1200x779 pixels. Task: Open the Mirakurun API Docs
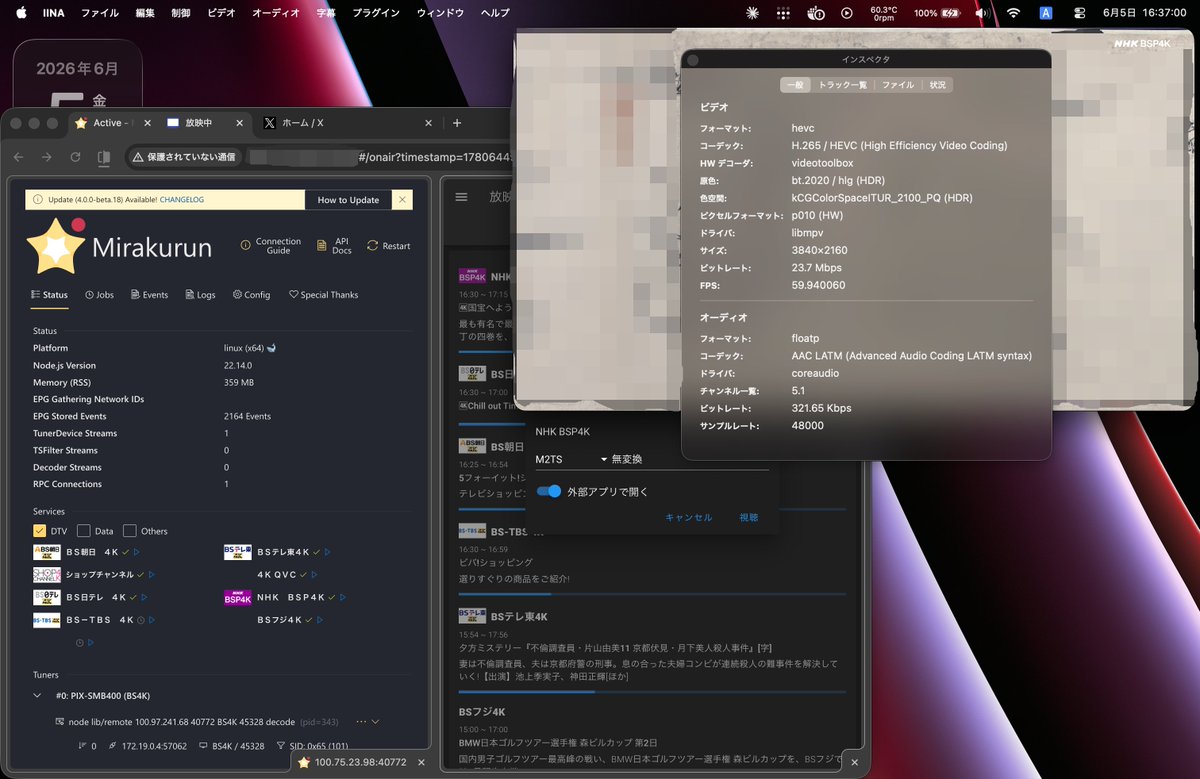click(x=334, y=246)
